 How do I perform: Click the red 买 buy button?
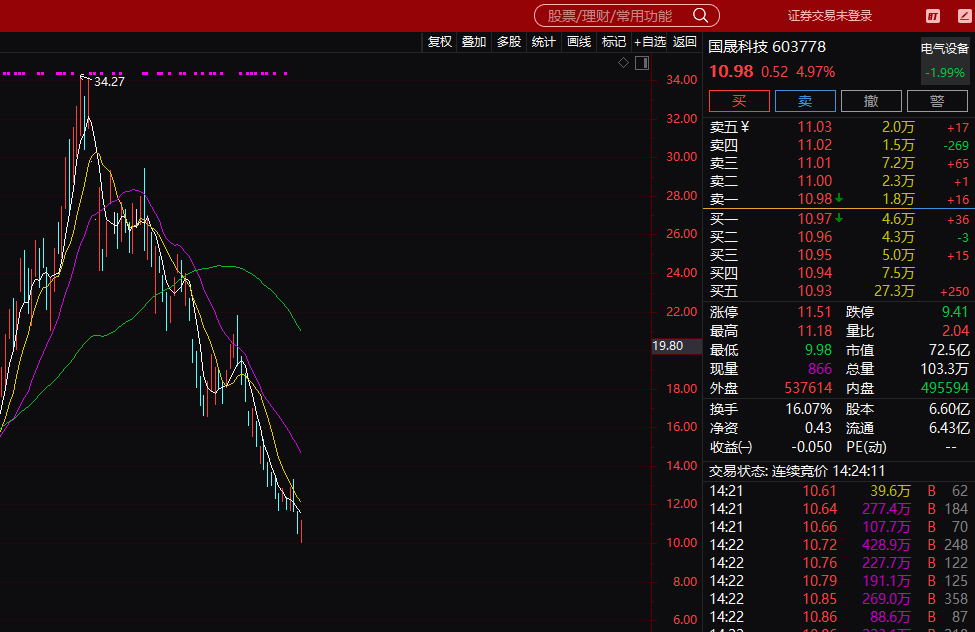[x=739, y=101]
